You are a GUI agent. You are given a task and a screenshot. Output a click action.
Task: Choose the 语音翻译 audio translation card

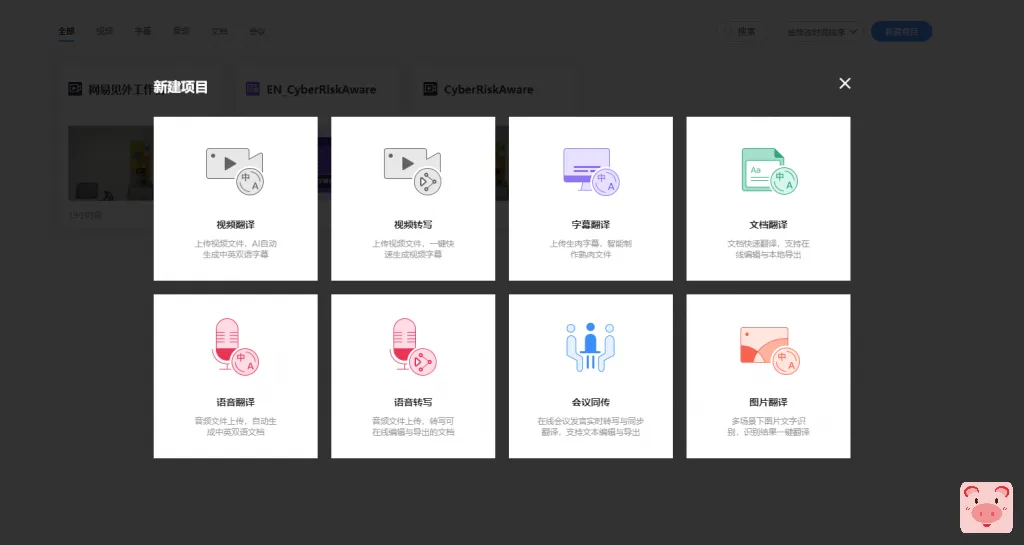tap(235, 376)
